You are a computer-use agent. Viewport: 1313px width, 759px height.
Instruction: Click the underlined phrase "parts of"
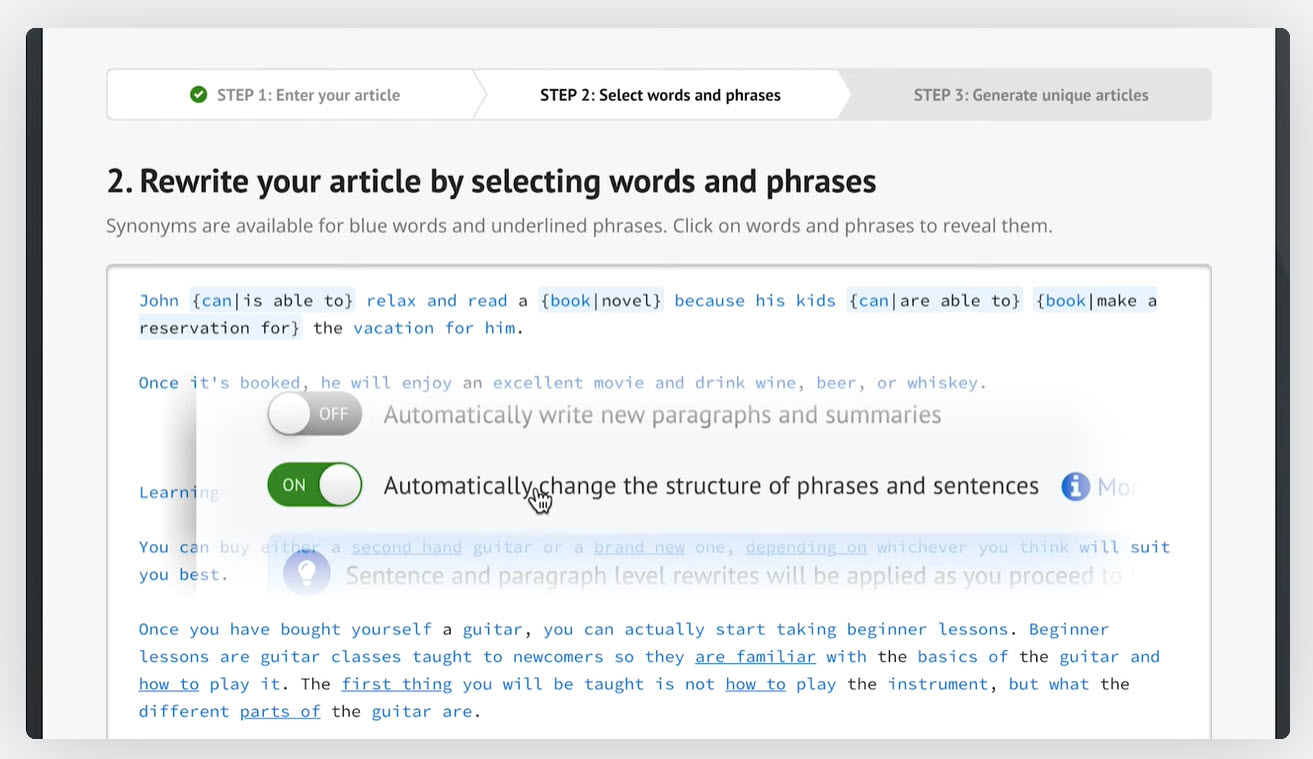click(280, 711)
